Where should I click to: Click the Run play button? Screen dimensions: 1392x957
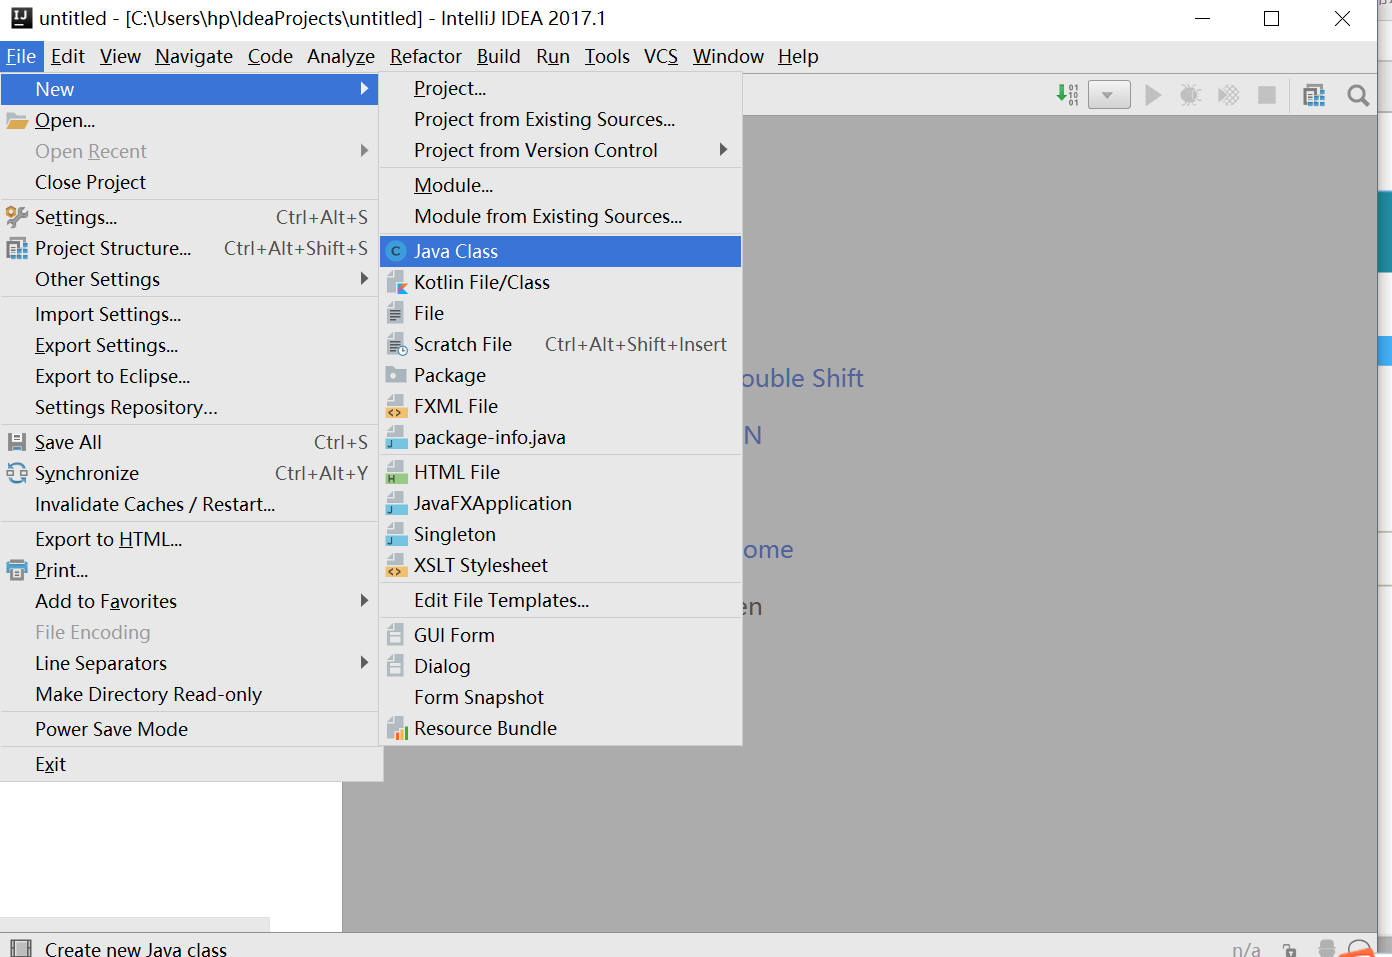click(x=1153, y=95)
